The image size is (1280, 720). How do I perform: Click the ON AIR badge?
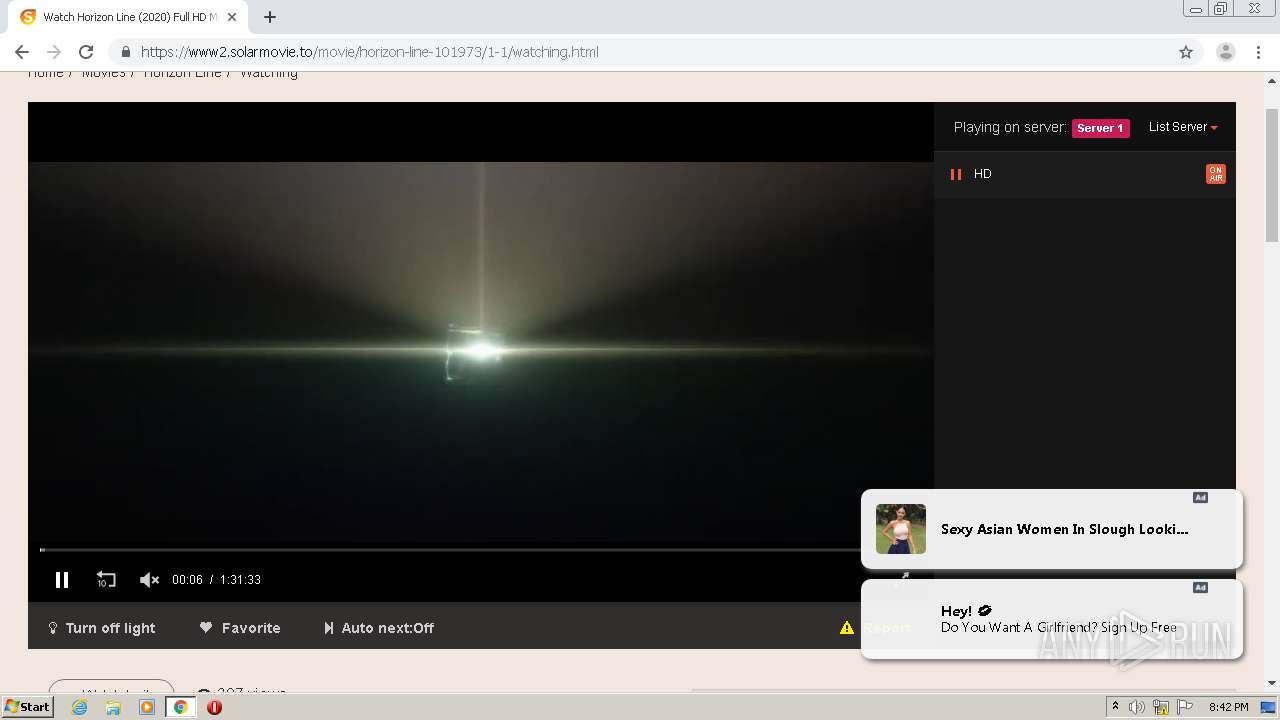coord(1215,174)
